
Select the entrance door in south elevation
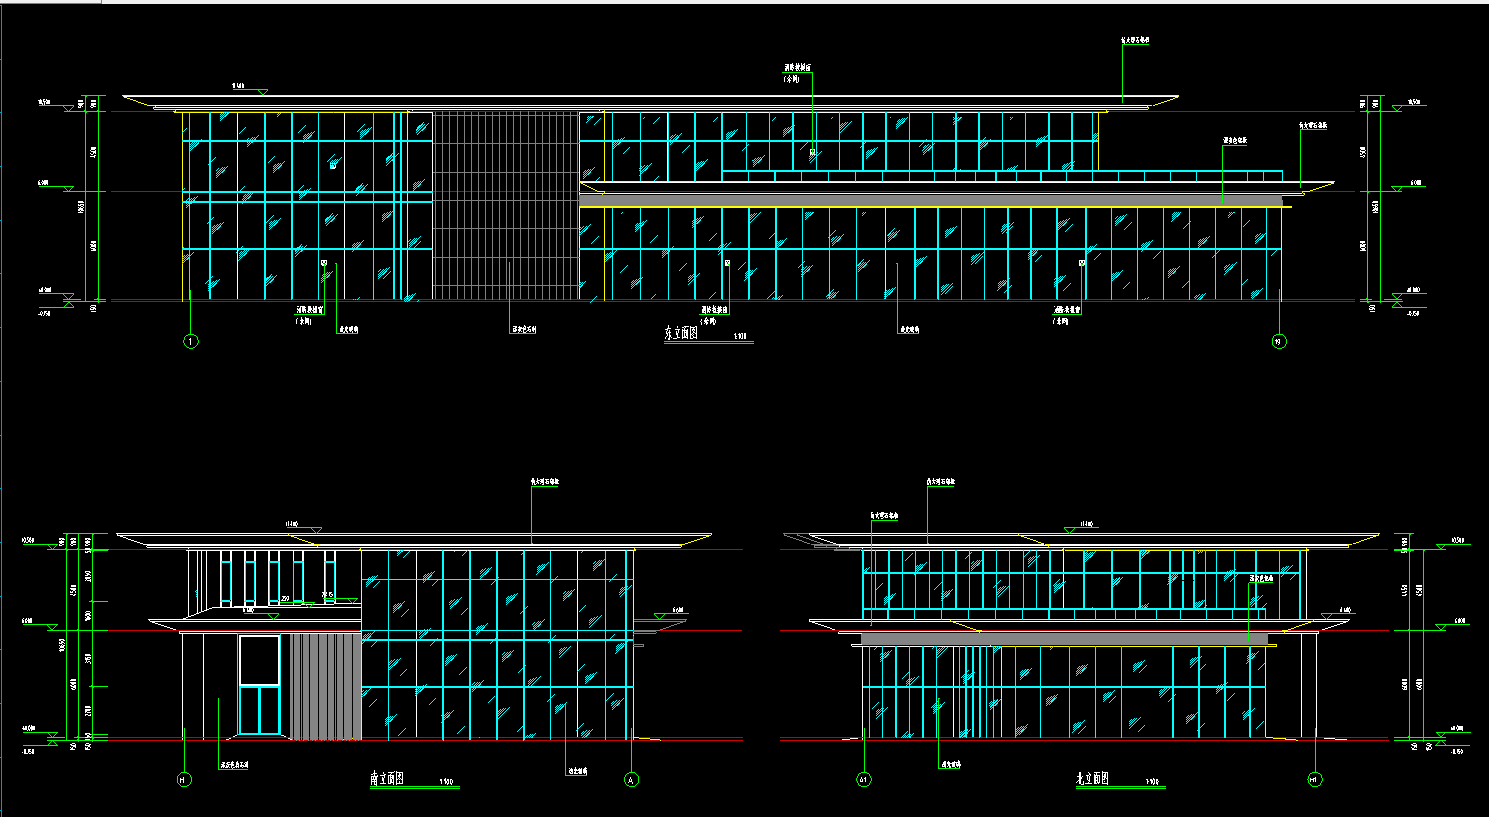point(259,685)
